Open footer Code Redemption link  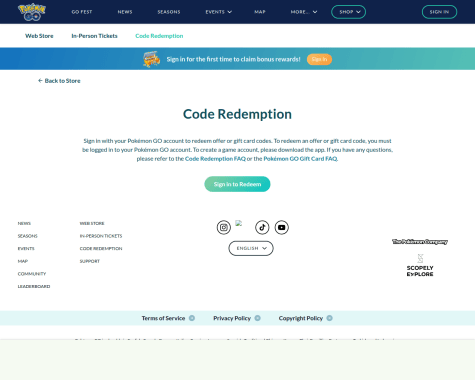pyautogui.click(x=101, y=249)
